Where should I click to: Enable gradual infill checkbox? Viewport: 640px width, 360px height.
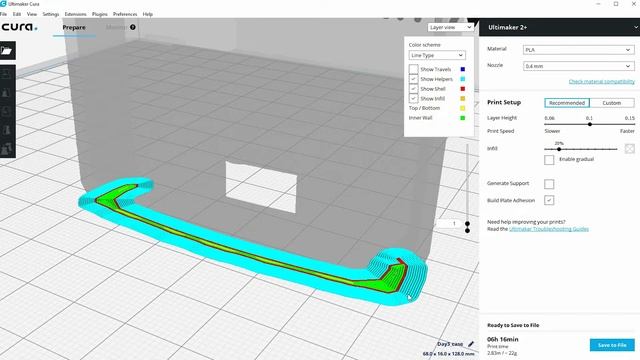(549, 160)
